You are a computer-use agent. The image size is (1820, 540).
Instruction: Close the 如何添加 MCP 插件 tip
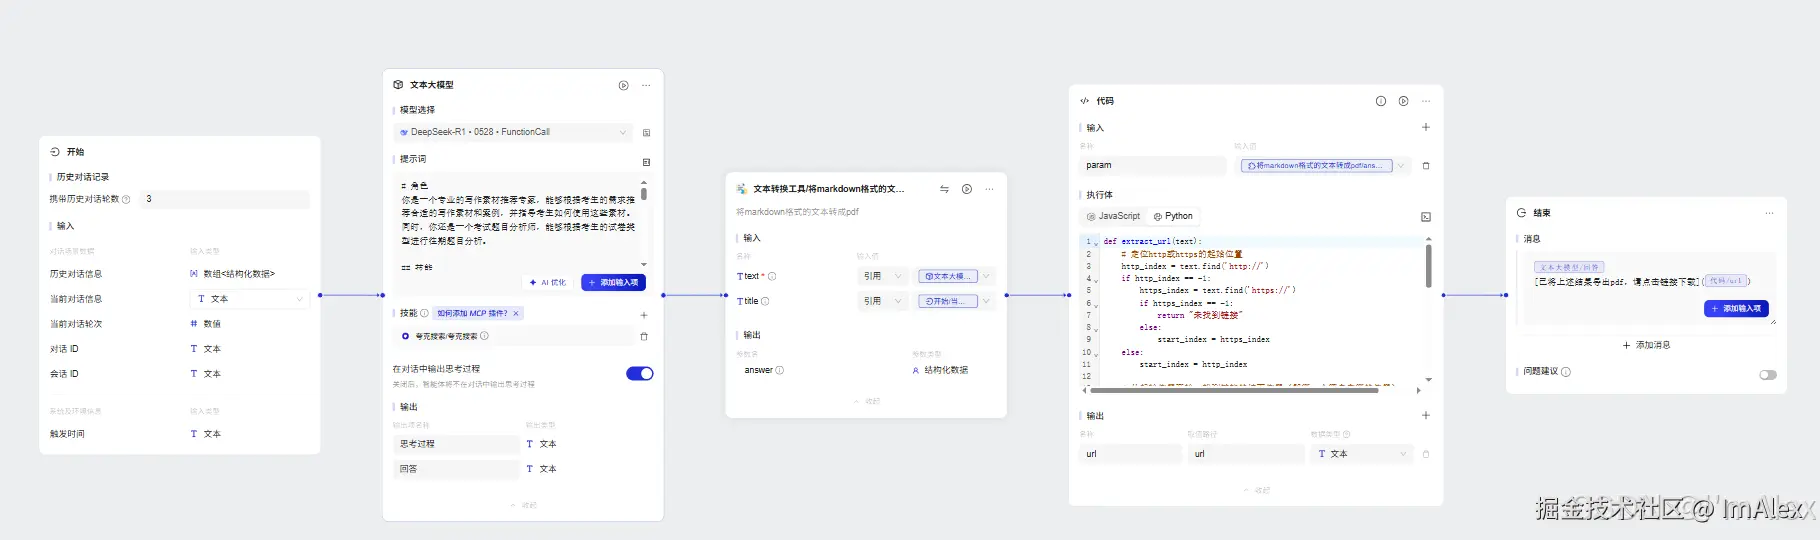tap(516, 313)
